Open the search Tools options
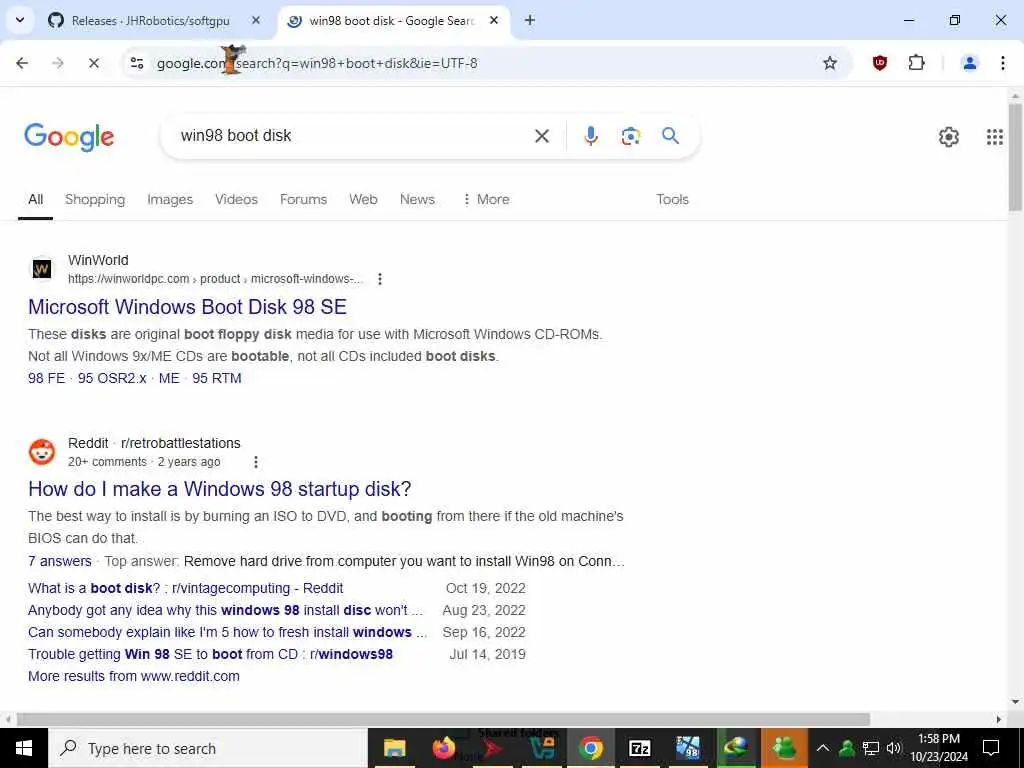1024x768 pixels. click(672, 199)
